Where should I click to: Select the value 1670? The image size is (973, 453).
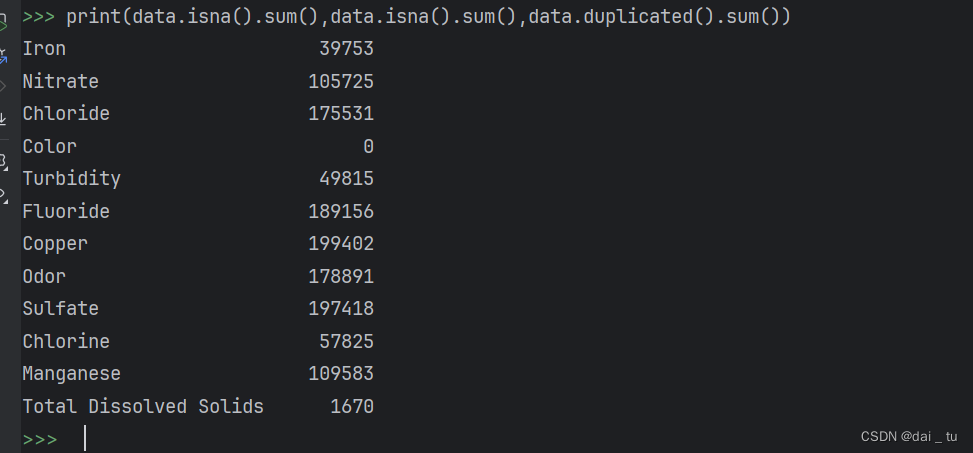coord(352,406)
